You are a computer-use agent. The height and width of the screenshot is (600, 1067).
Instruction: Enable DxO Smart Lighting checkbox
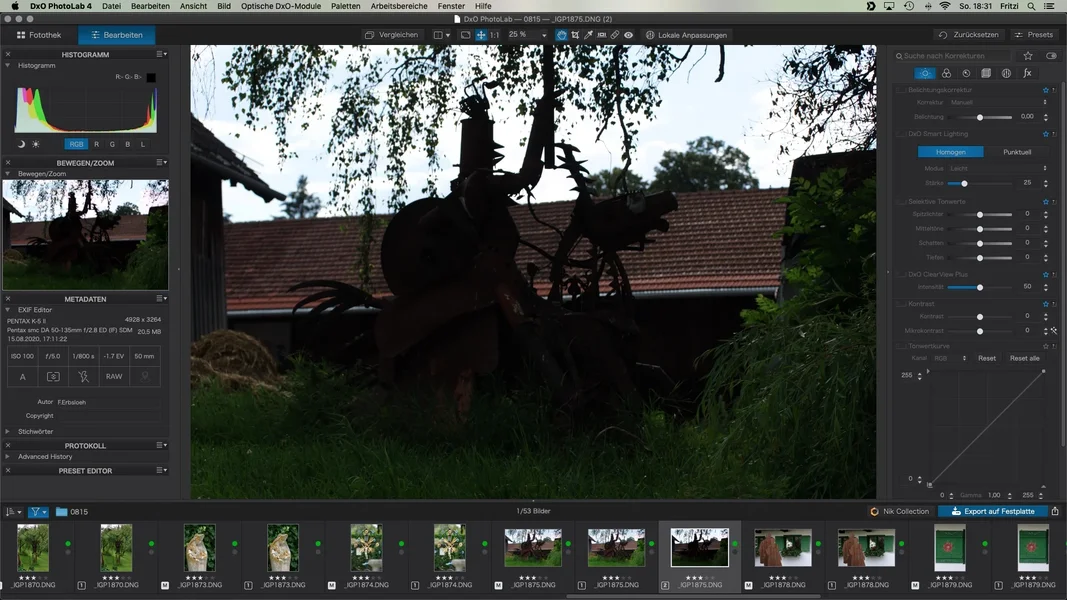(902, 134)
